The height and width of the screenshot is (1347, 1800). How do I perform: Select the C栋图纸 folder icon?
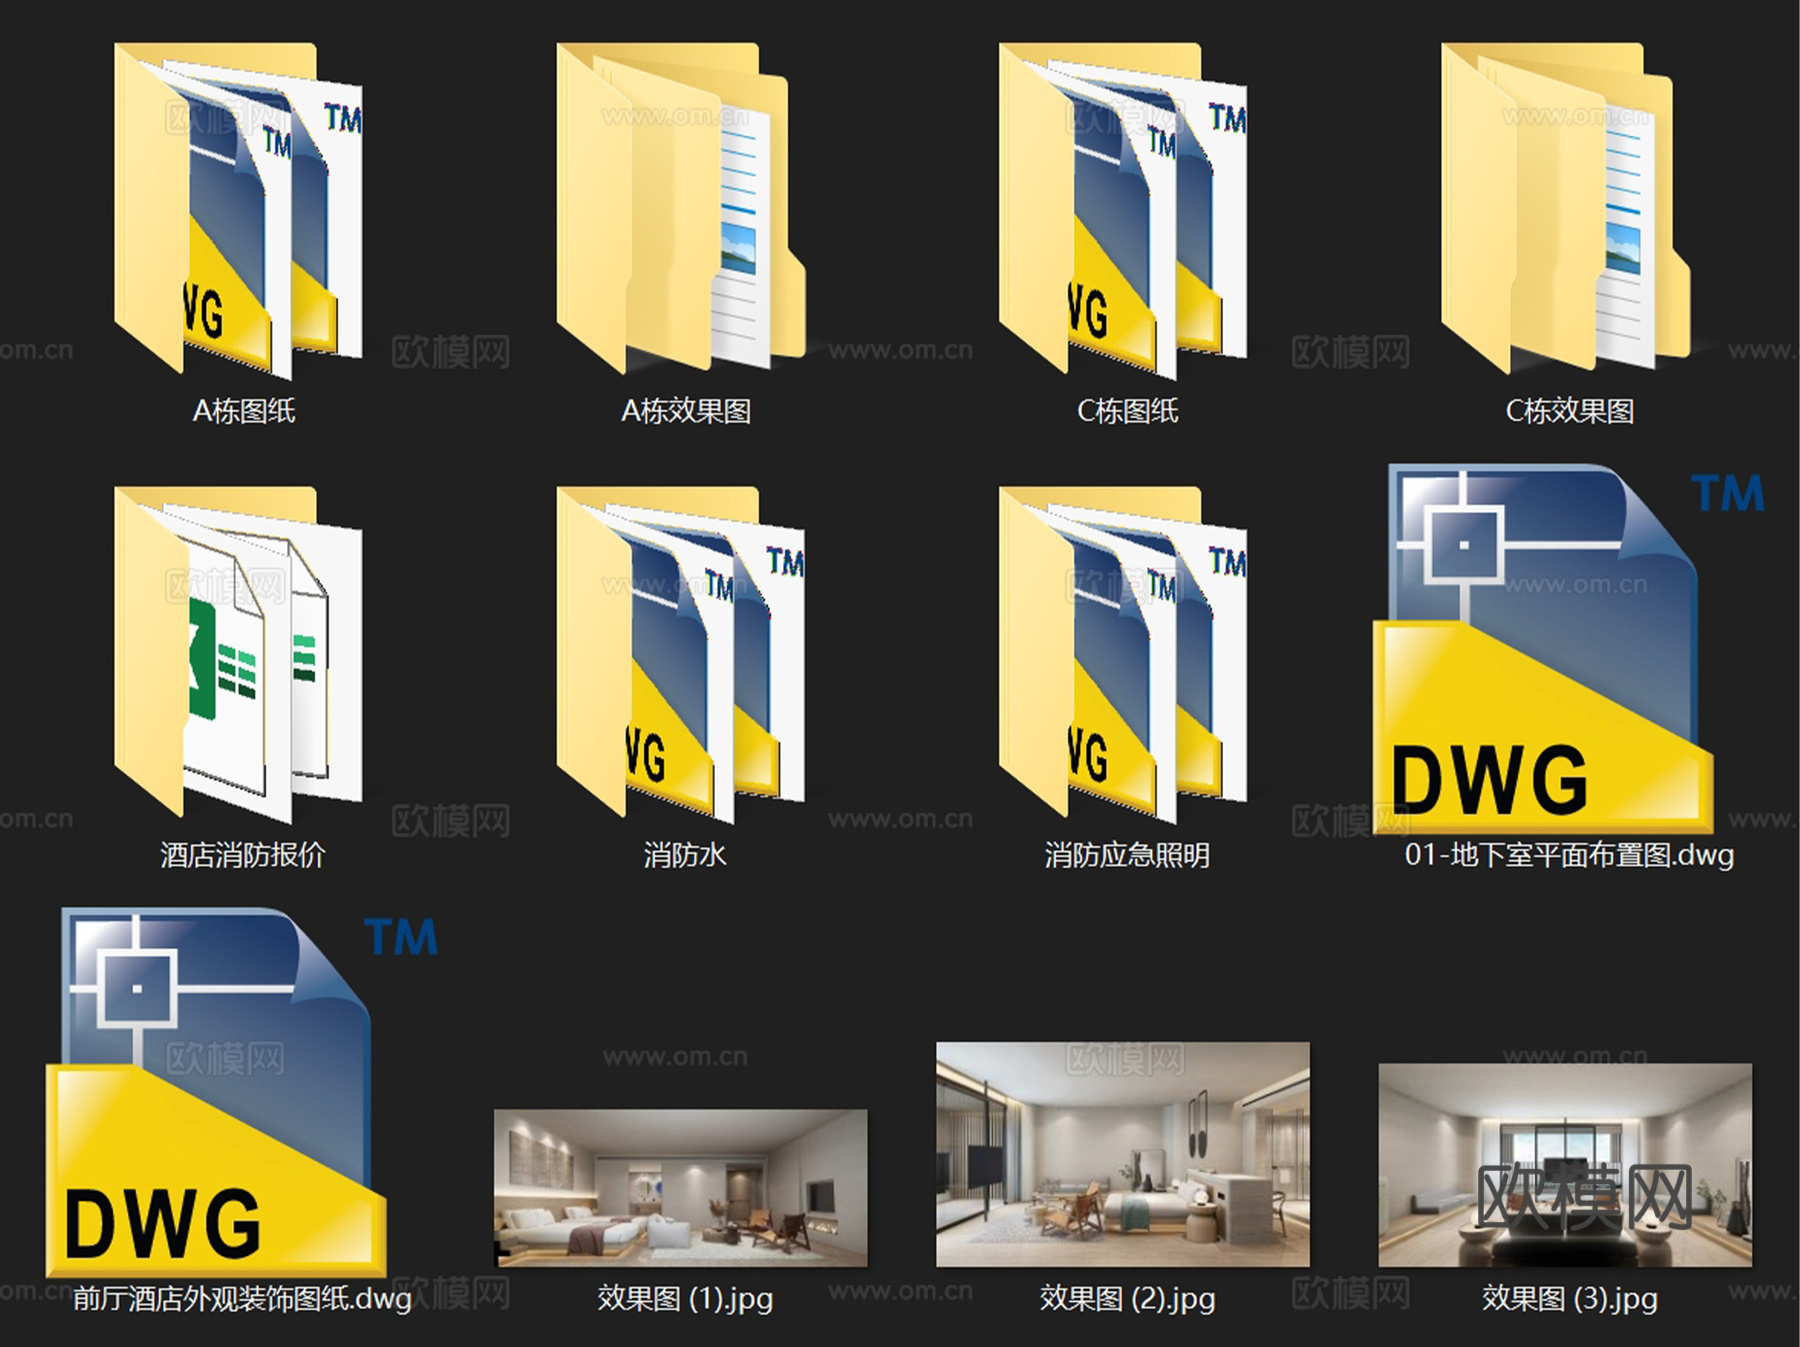(x=1123, y=211)
